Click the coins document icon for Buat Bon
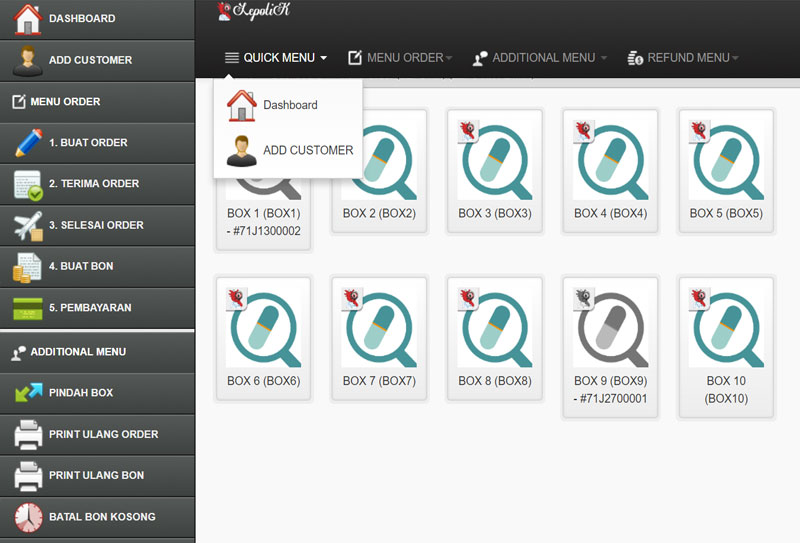 coord(27,267)
